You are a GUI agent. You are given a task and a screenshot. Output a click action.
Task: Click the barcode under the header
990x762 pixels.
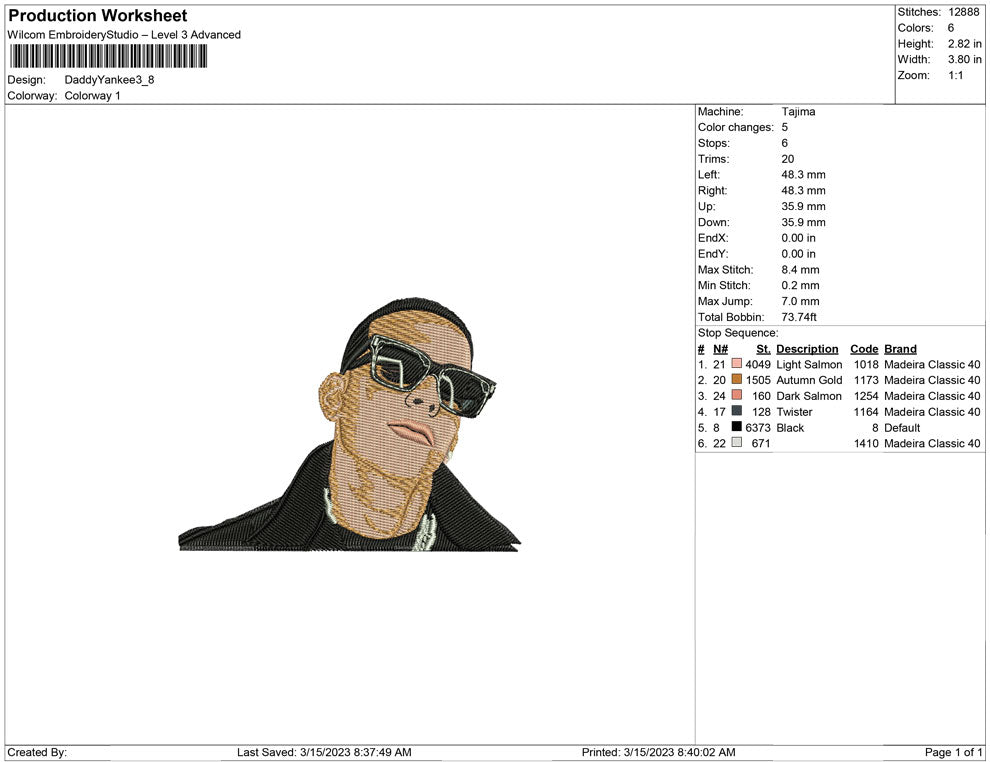(x=107, y=57)
